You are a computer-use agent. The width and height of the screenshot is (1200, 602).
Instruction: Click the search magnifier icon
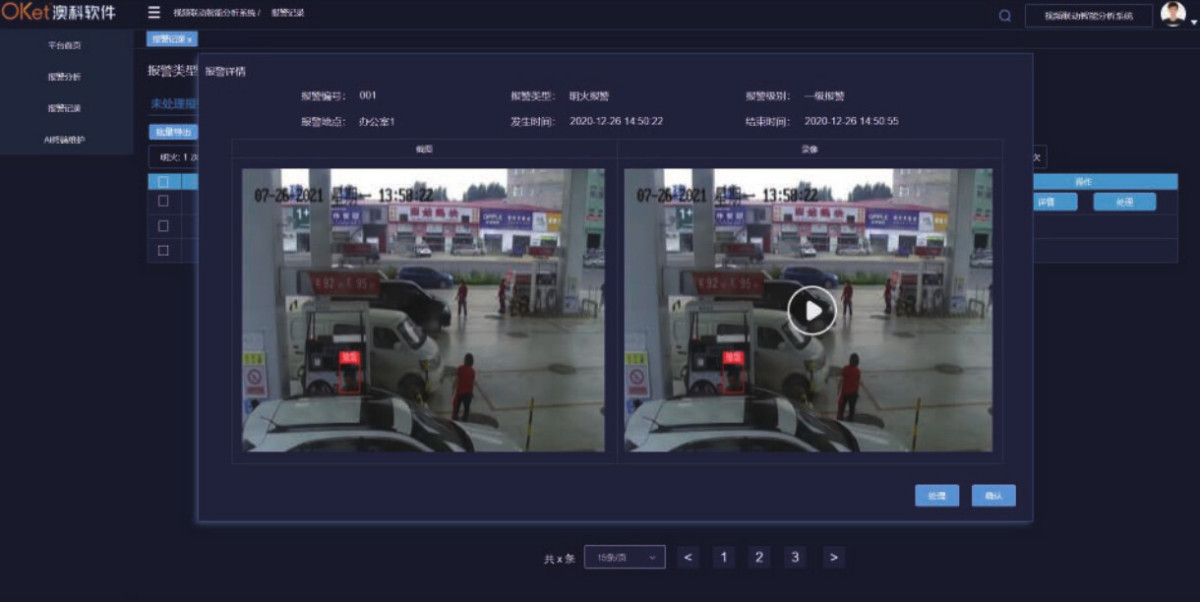[1004, 15]
